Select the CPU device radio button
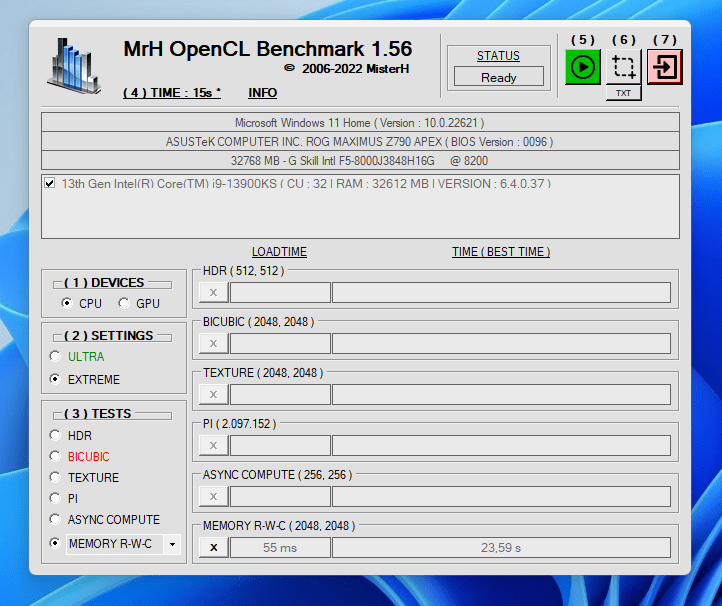This screenshot has width=722, height=606. coord(67,303)
